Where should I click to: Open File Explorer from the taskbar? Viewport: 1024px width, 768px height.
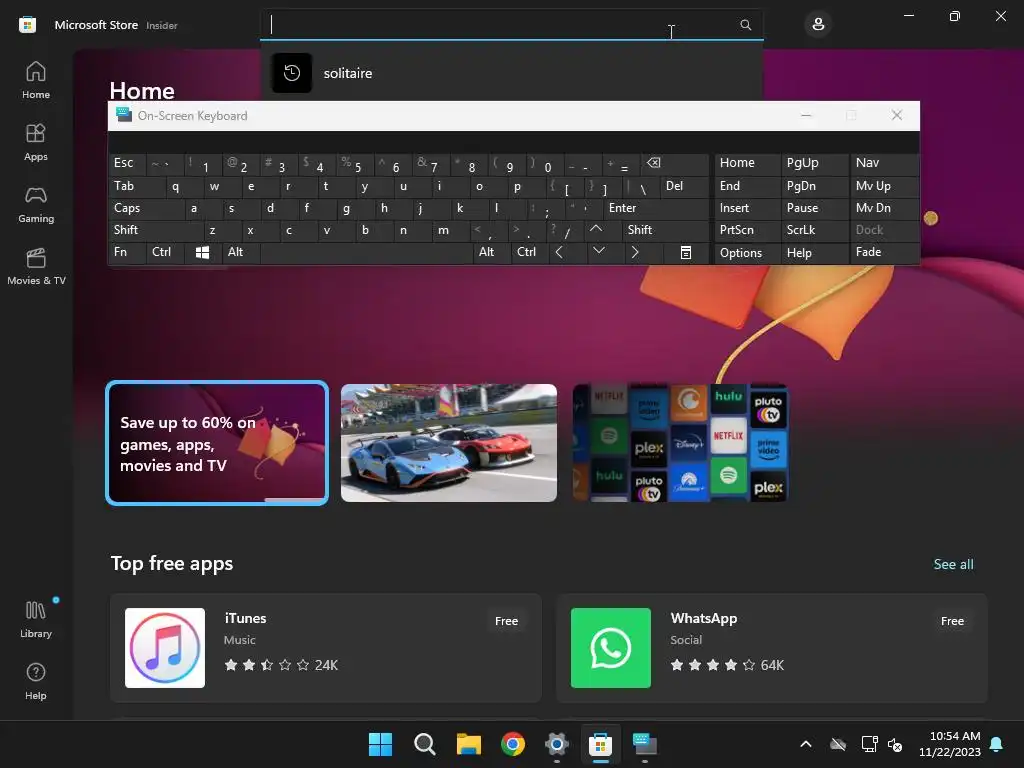[469, 744]
